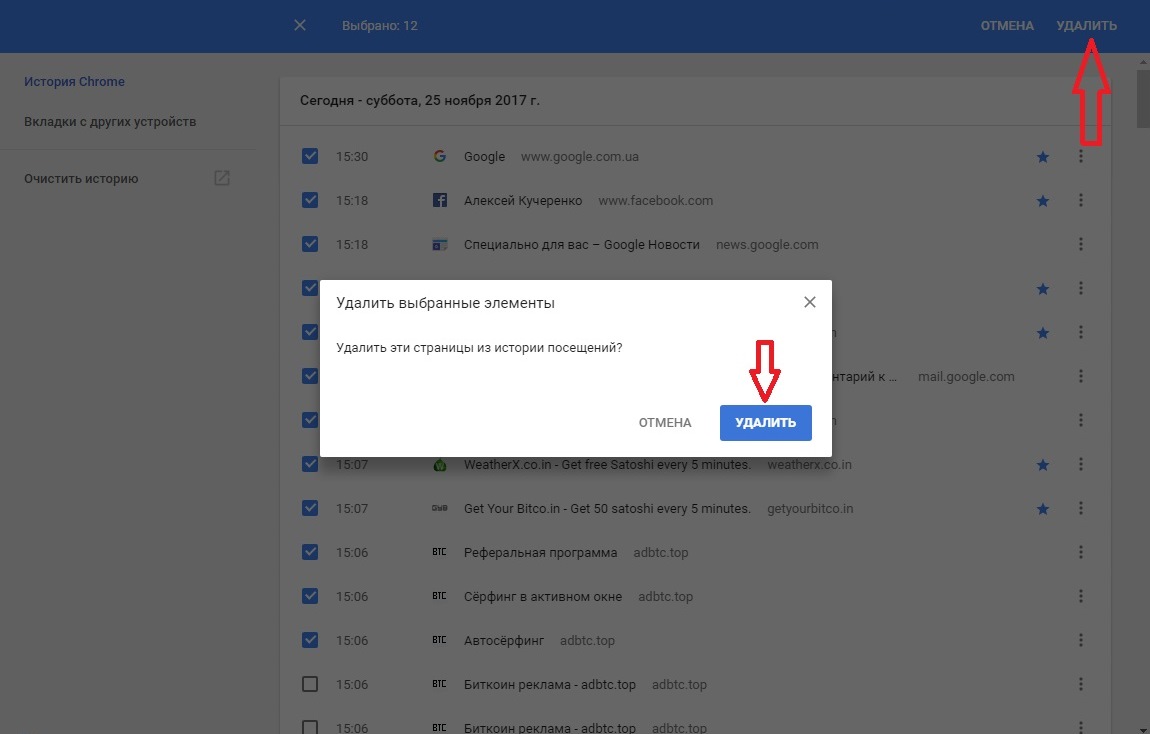Open more actions menu for mail.google.com entry
The width and height of the screenshot is (1150, 734).
[1080, 376]
